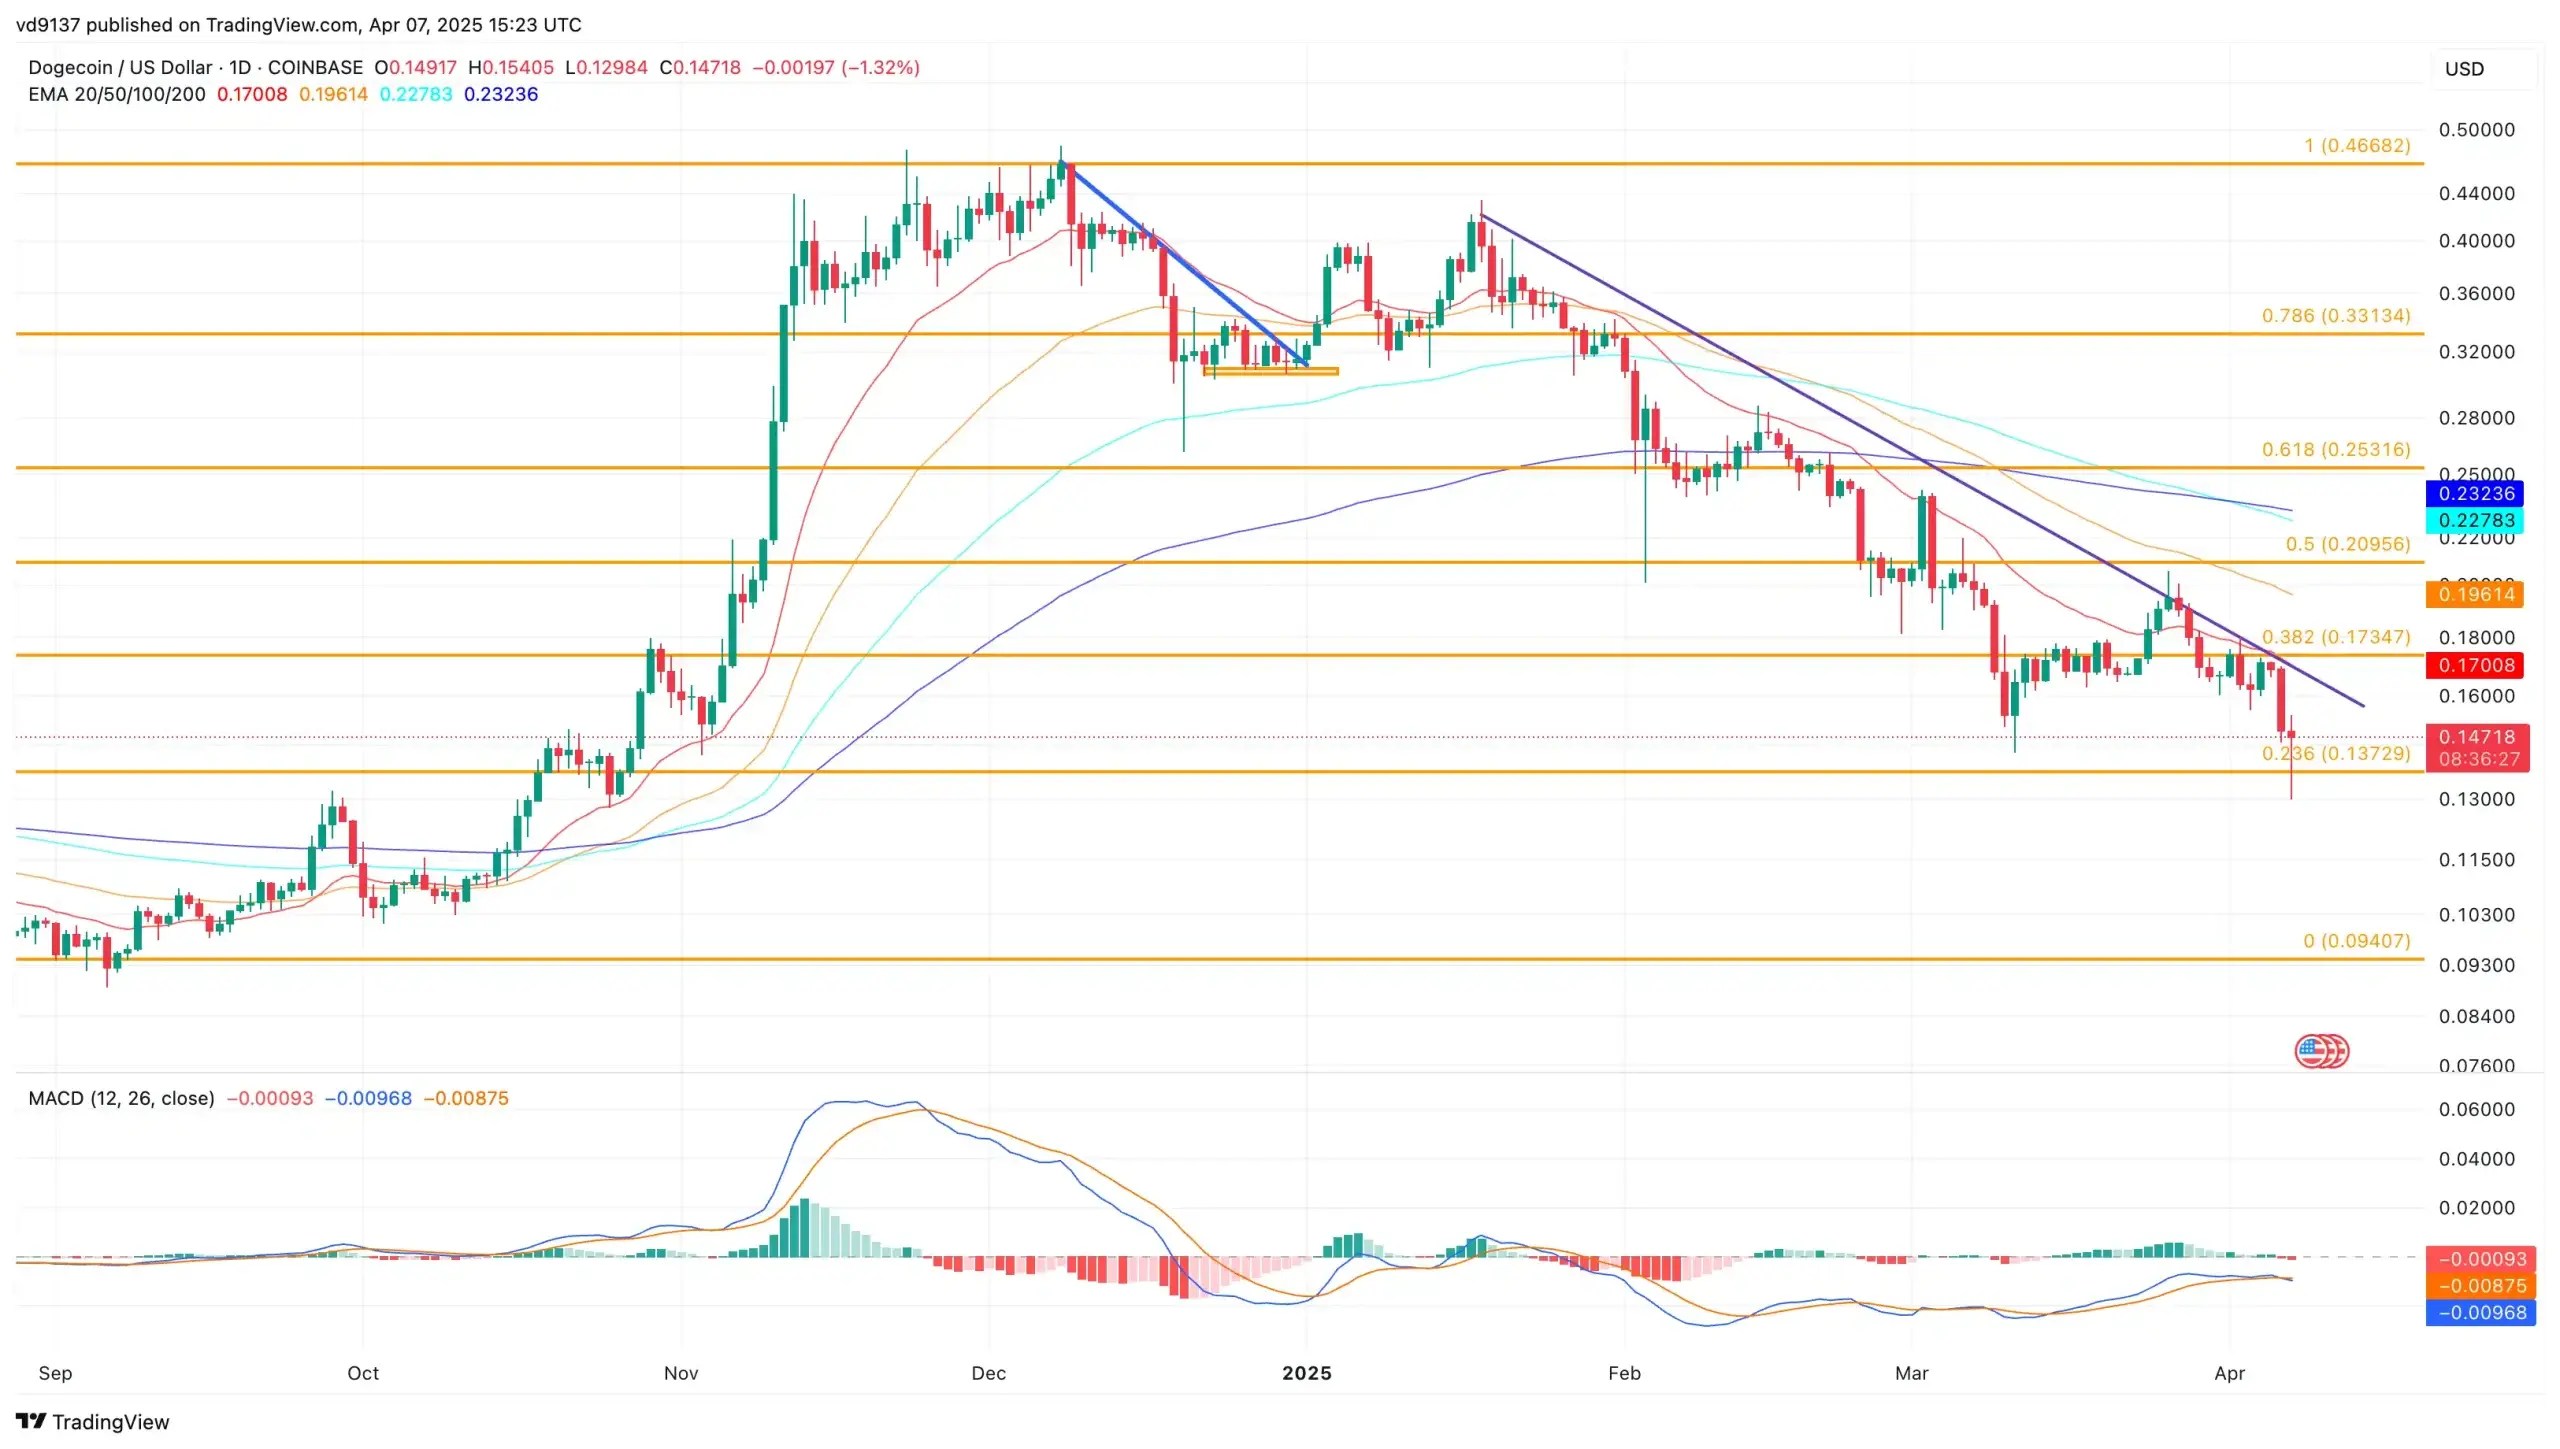Select the current price label 0.14718

(x=2477, y=734)
